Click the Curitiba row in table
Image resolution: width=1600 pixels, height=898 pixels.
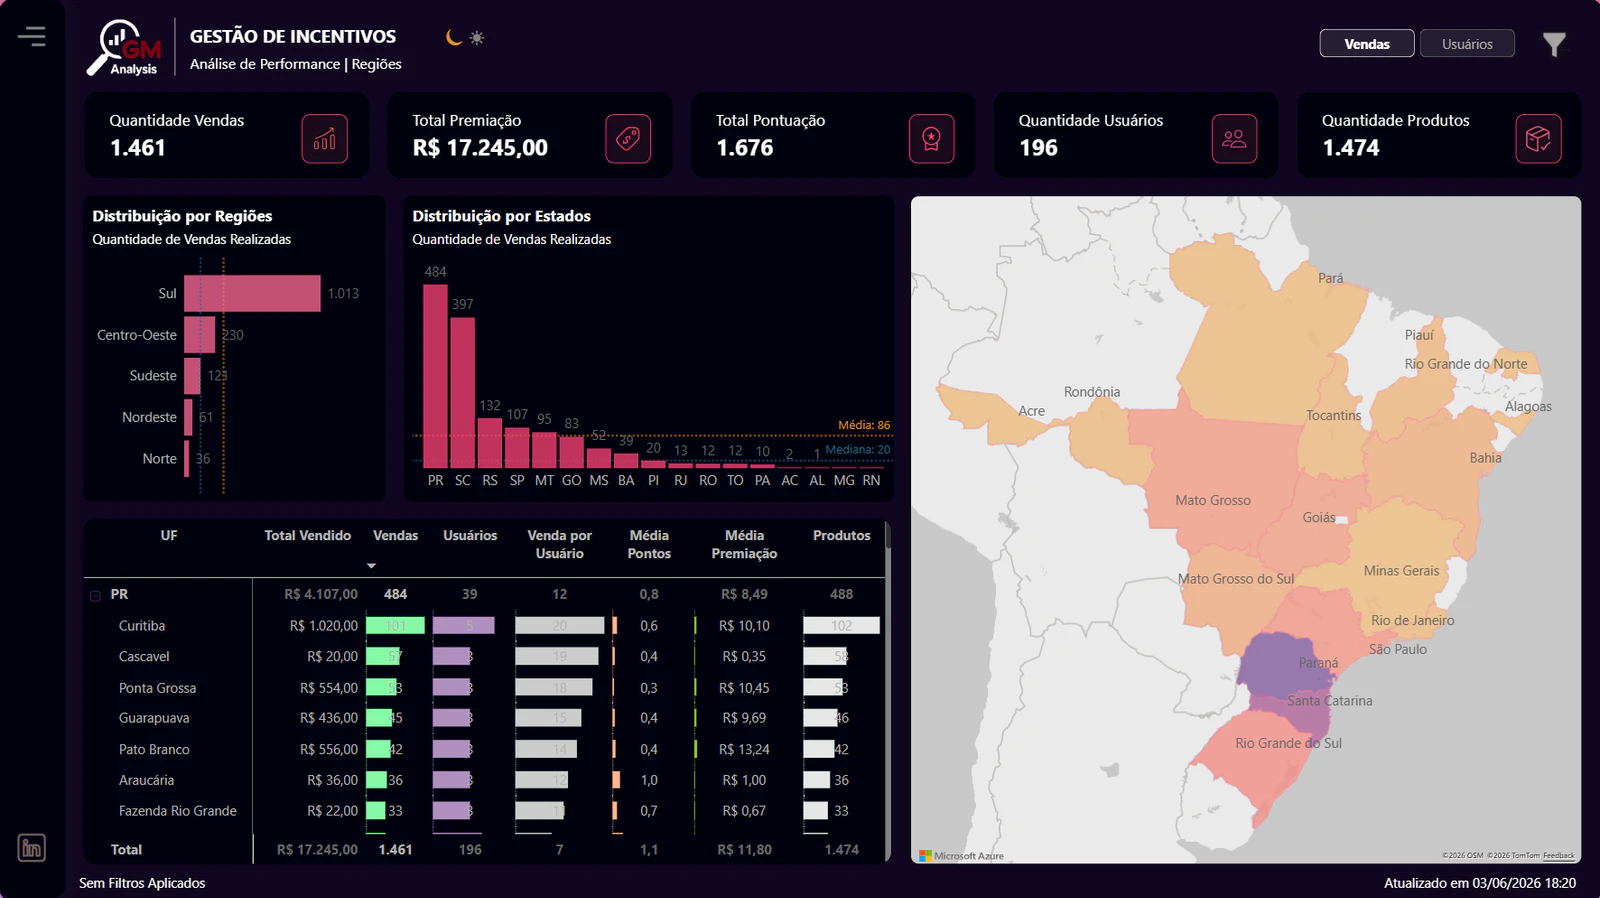pos(485,626)
